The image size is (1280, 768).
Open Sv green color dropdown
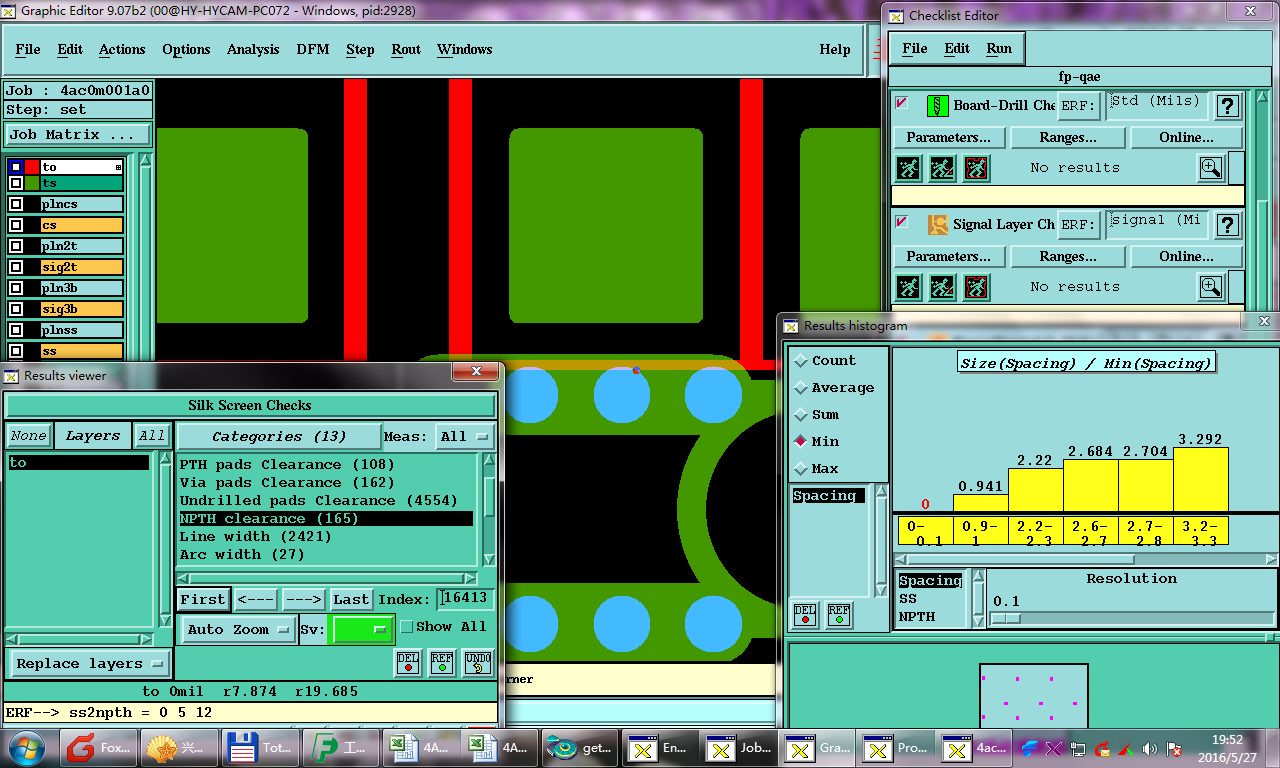(x=362, y=629)
